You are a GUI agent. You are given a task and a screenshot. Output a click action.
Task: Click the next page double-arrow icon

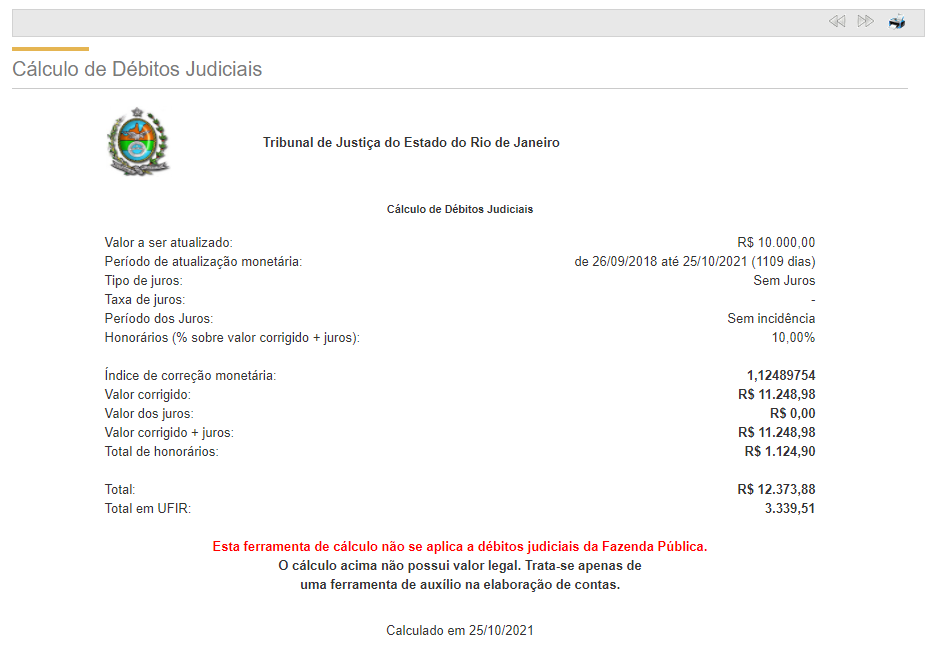click(866, 21)
